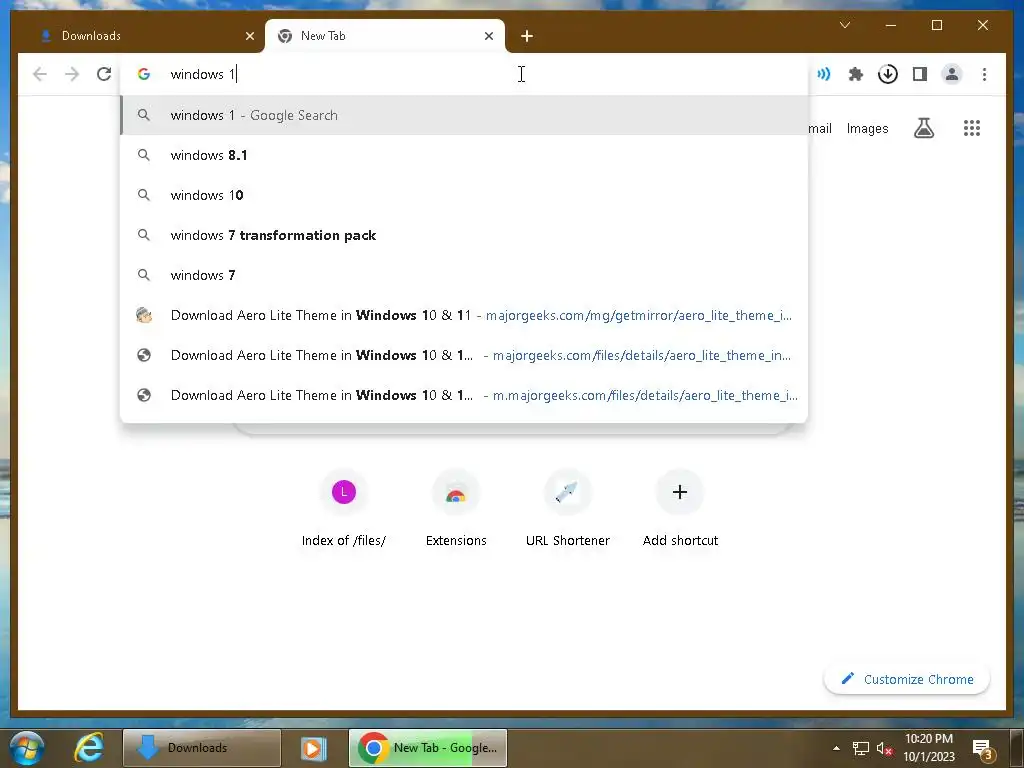Close the New Tab tab
This screenshot has width=1024, height=768.
[x=488, y=36]
